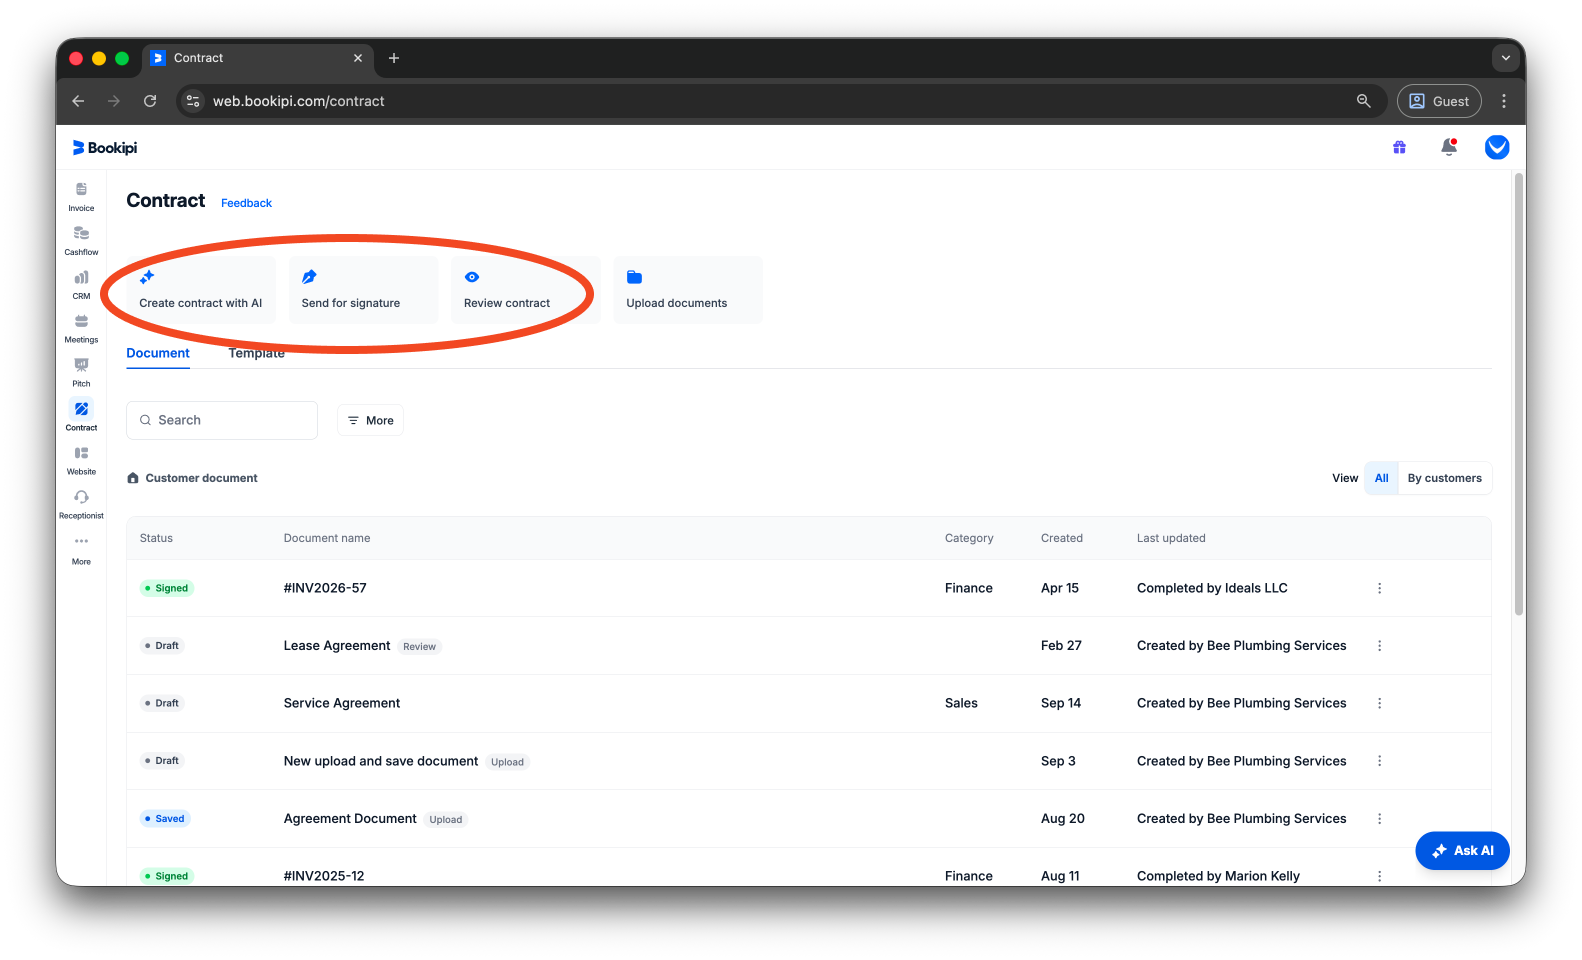Click the Document name column header
The width and height of the screenshot is (1582, 960).
tap(327, 538)
